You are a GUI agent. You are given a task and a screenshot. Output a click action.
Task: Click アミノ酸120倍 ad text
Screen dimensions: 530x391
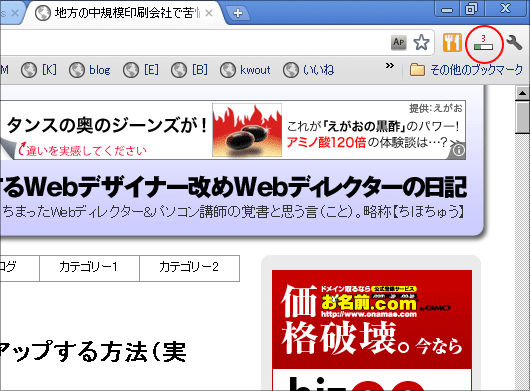point(326,142)
